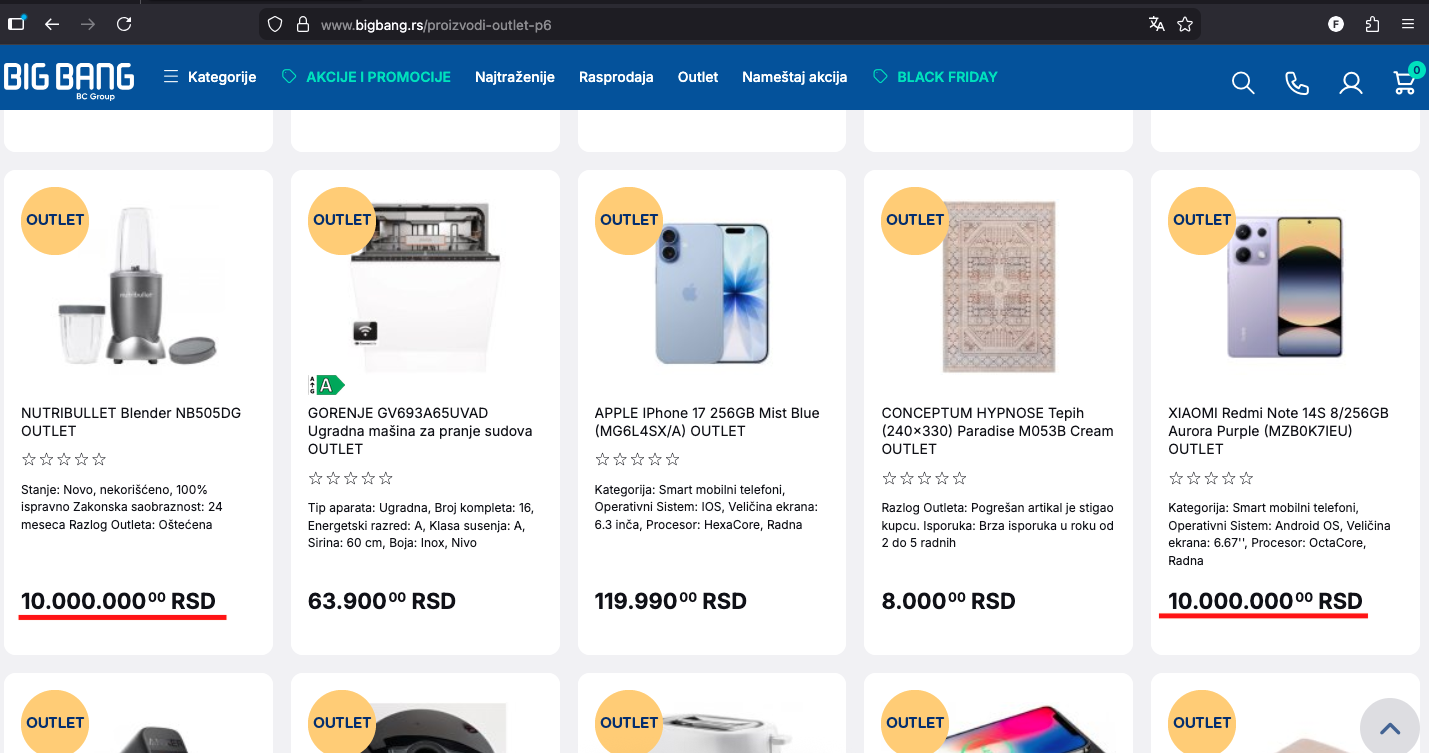Open the user account profile icon
The image size is (1429, 753).
click(x=1351, y=83)
